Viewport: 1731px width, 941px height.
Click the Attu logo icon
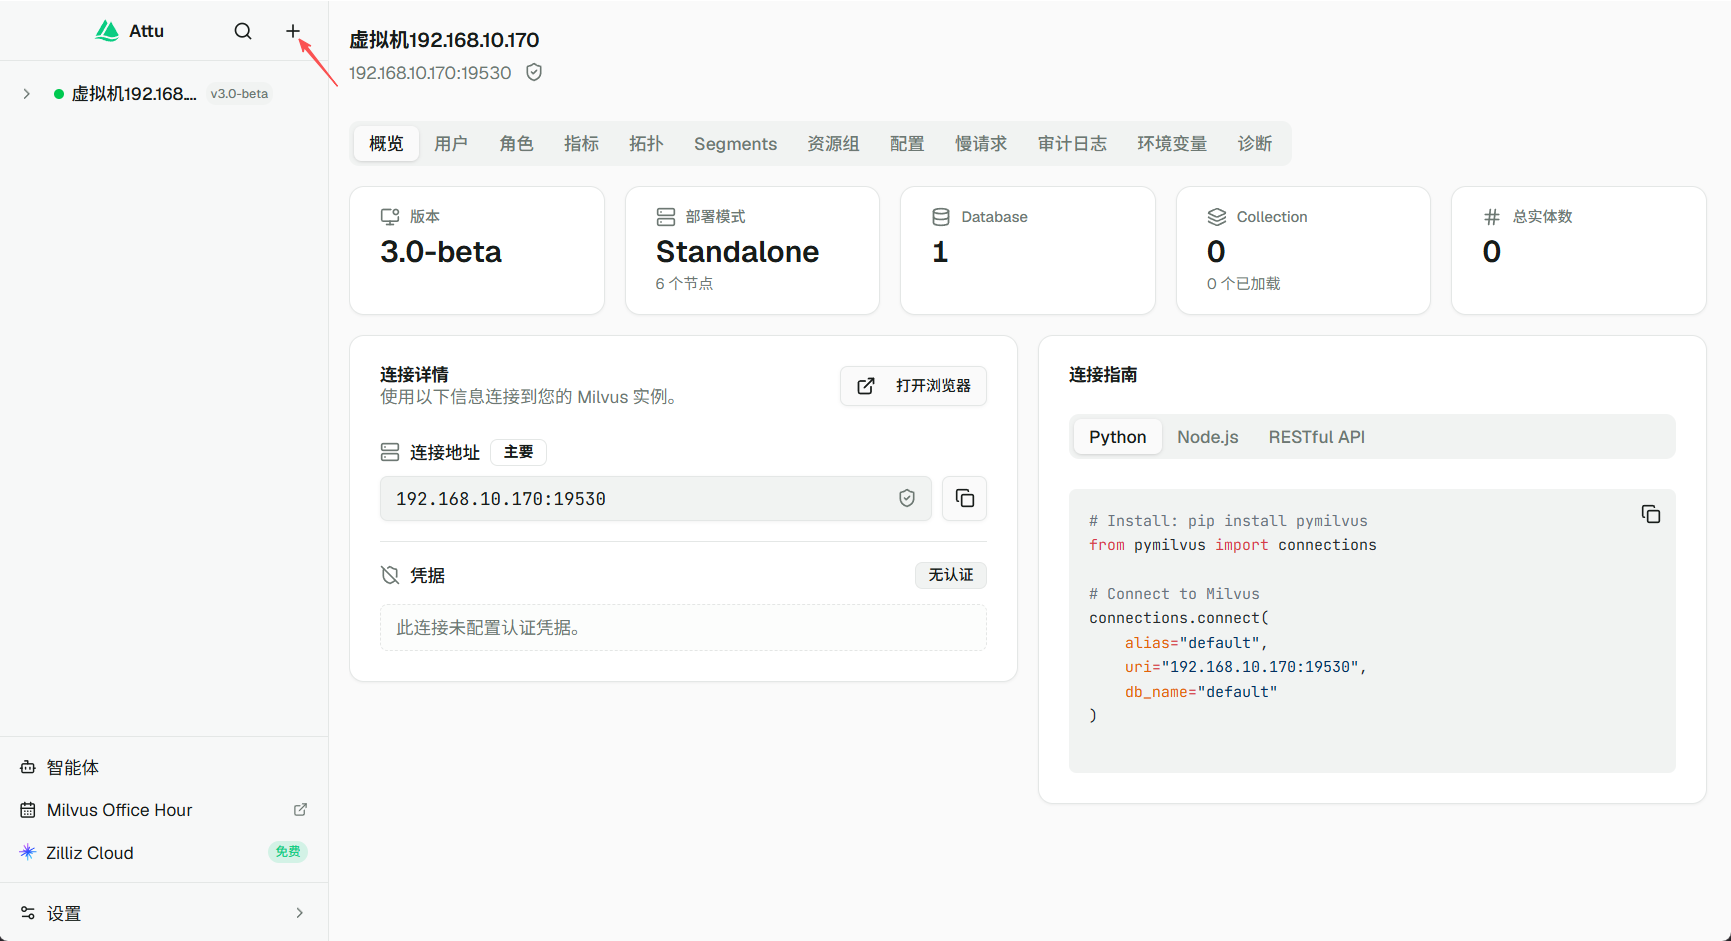[x=107, y=31]
